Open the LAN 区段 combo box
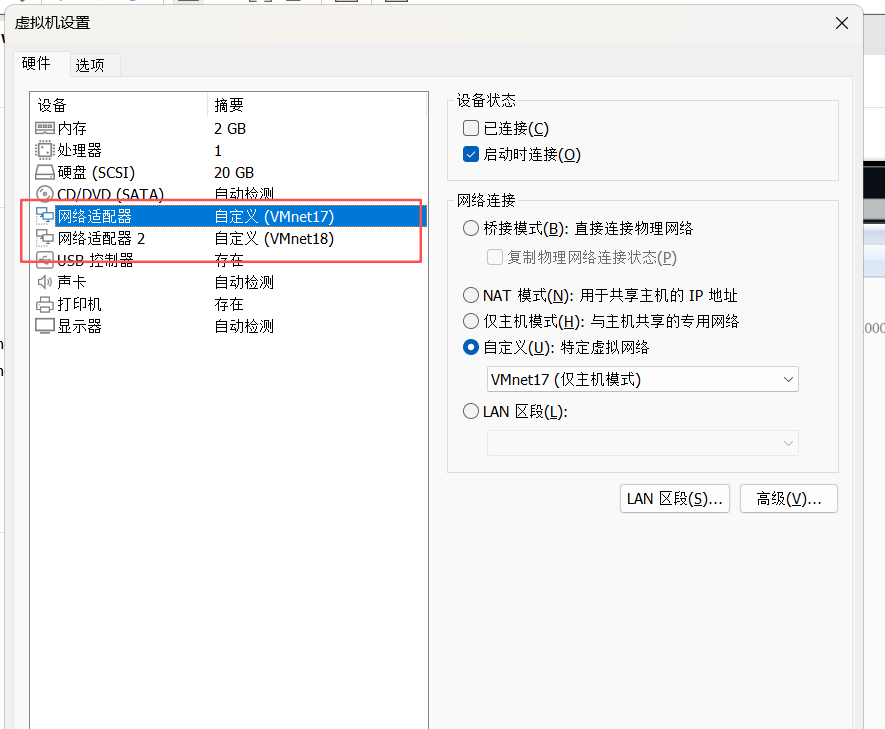This screenshot has height=729, width=885. (642, 443)
